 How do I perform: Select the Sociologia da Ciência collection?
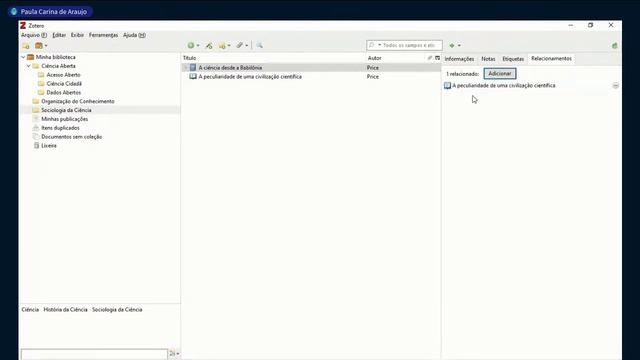click(x=66, y=110)
